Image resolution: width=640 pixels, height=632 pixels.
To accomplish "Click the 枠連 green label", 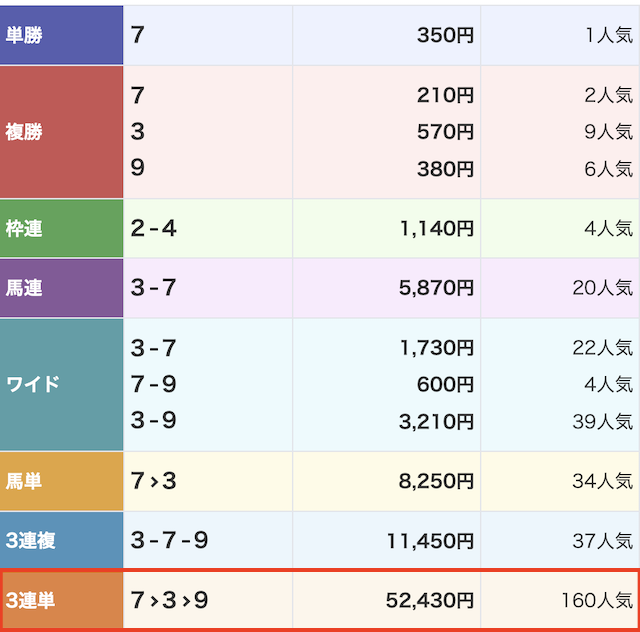I will click(61, 228).
